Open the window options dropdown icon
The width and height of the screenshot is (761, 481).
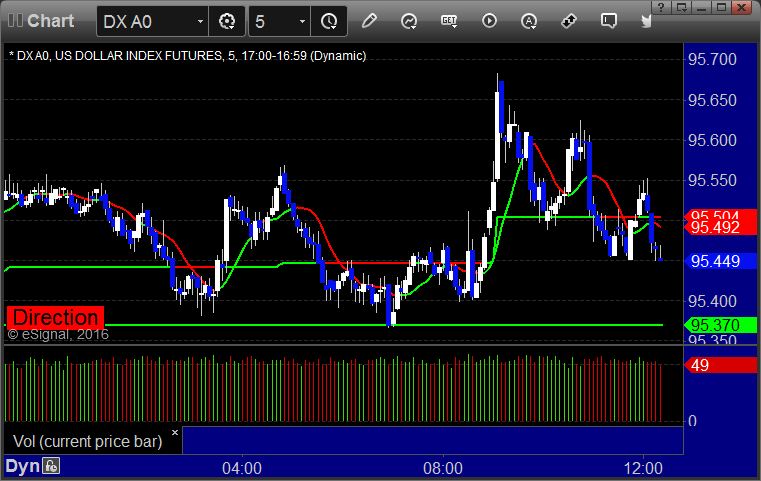tap(681, 7)
